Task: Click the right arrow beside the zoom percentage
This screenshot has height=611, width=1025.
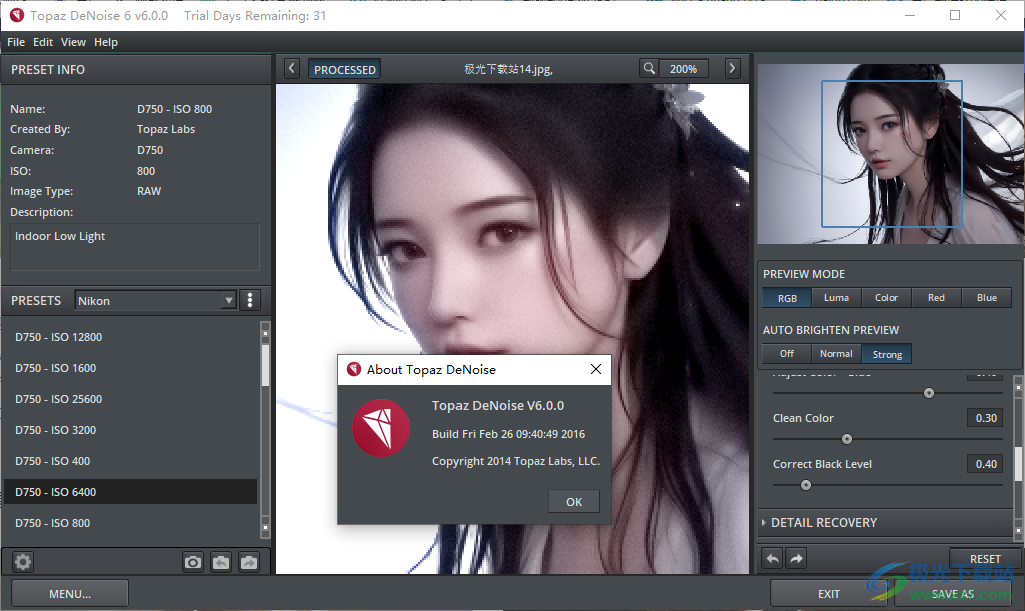Action: click(733, 68)
